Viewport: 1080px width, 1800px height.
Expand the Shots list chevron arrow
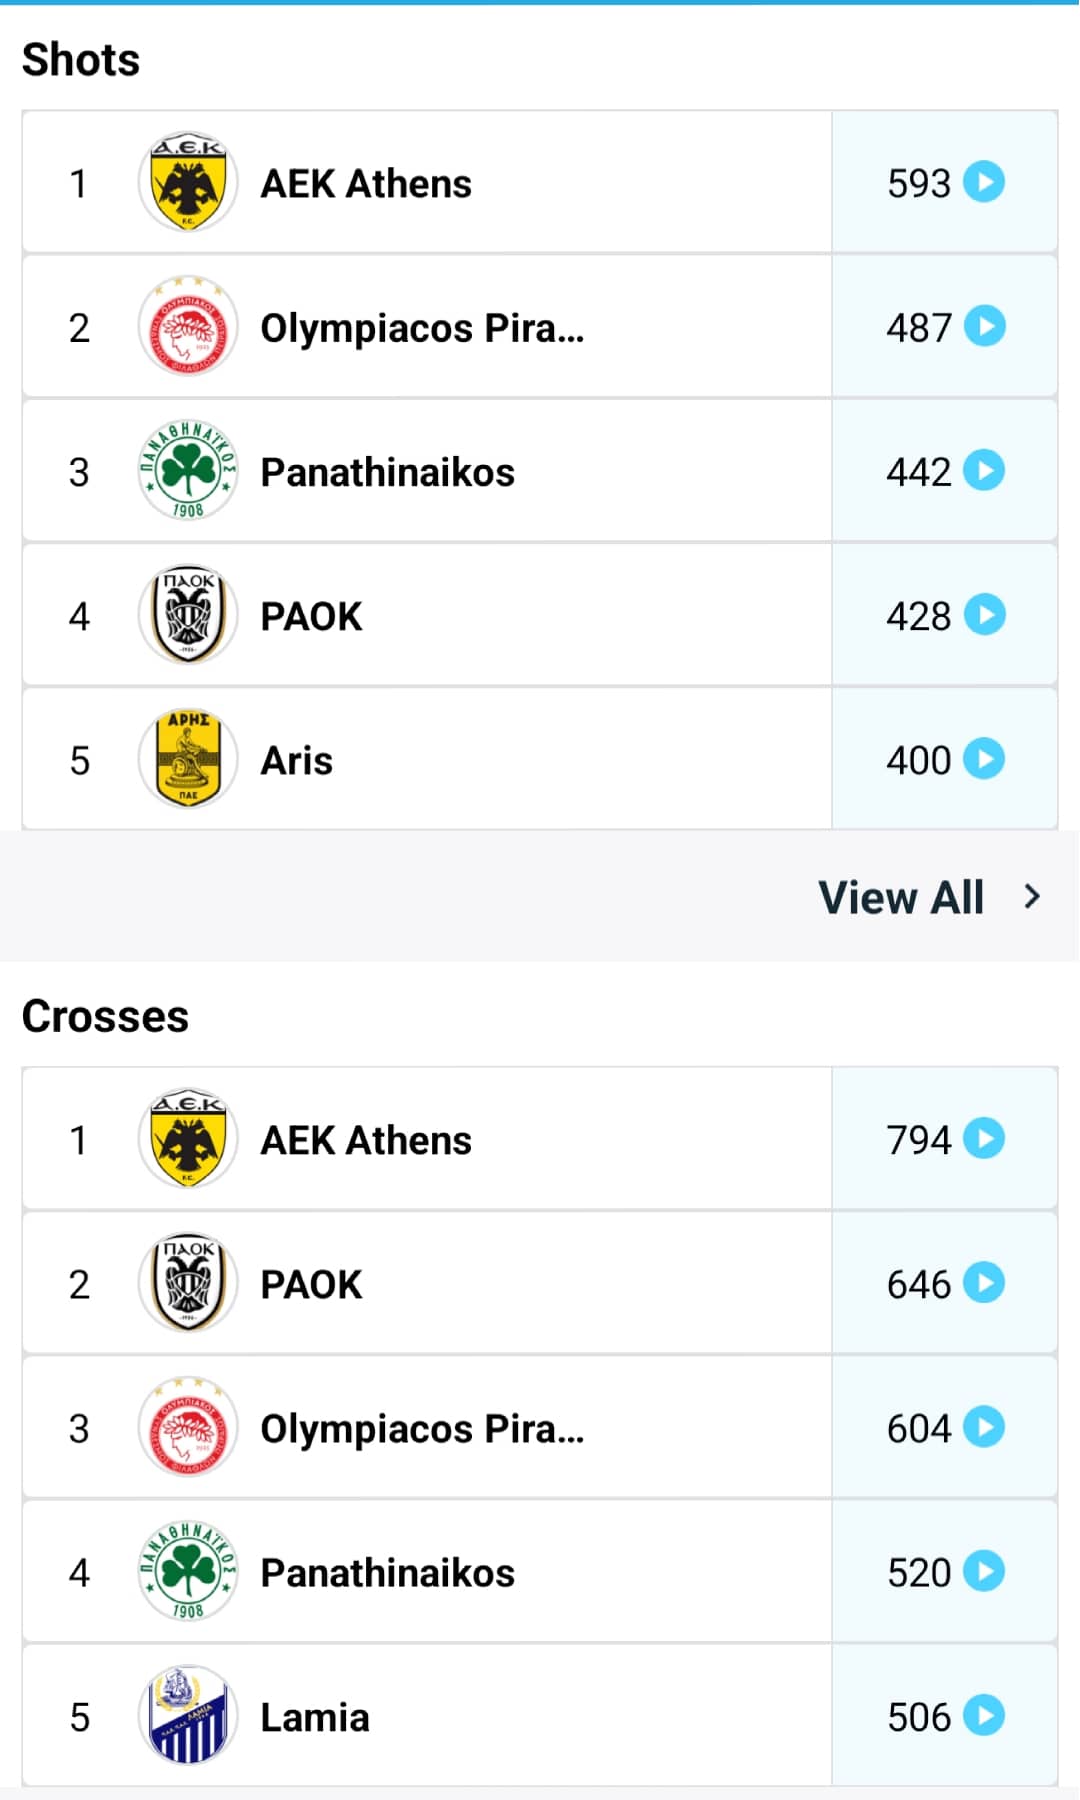click(1032, 897)
